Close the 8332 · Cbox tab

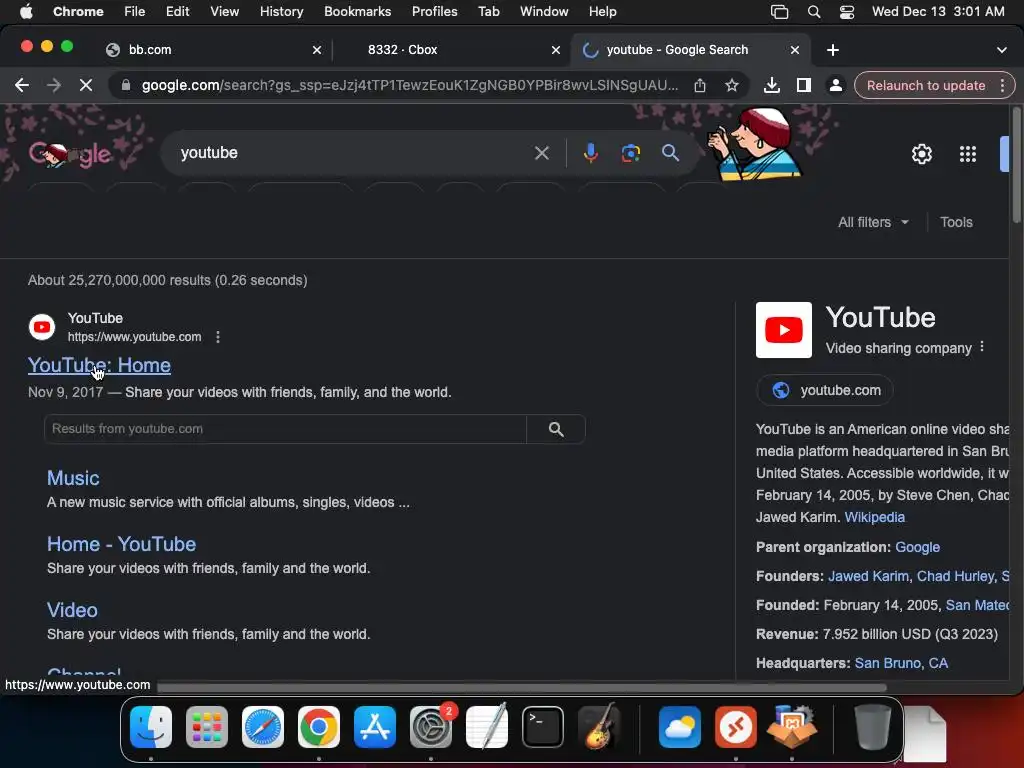click(556, 50)
